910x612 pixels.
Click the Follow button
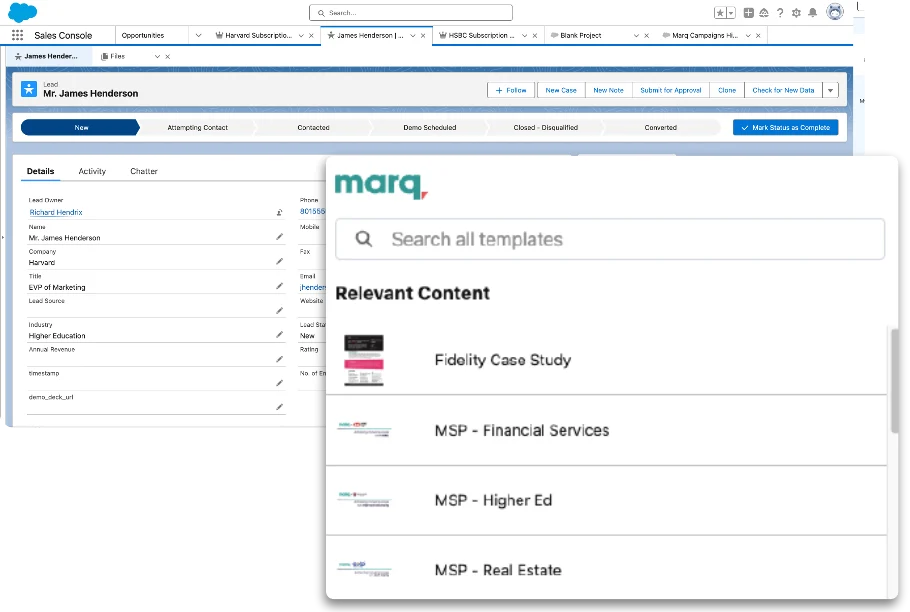pos(510,90)
